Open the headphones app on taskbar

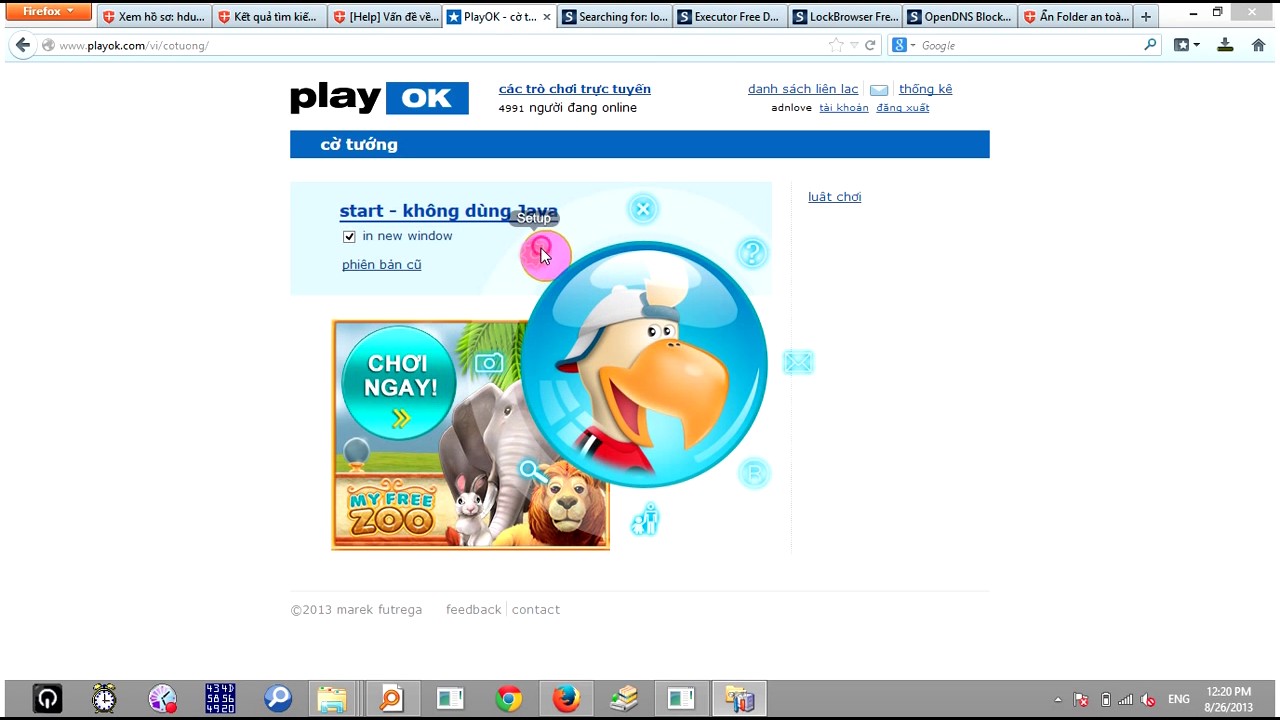point(47,698)
